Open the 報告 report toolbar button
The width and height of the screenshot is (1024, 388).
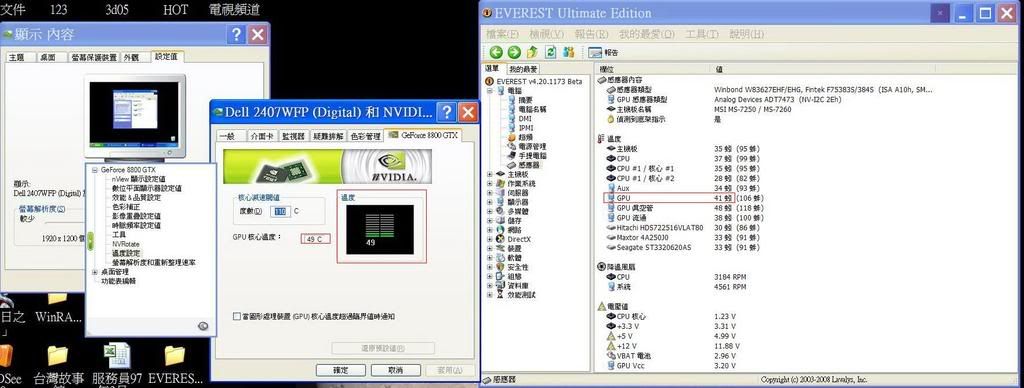(x=603, y=53)
